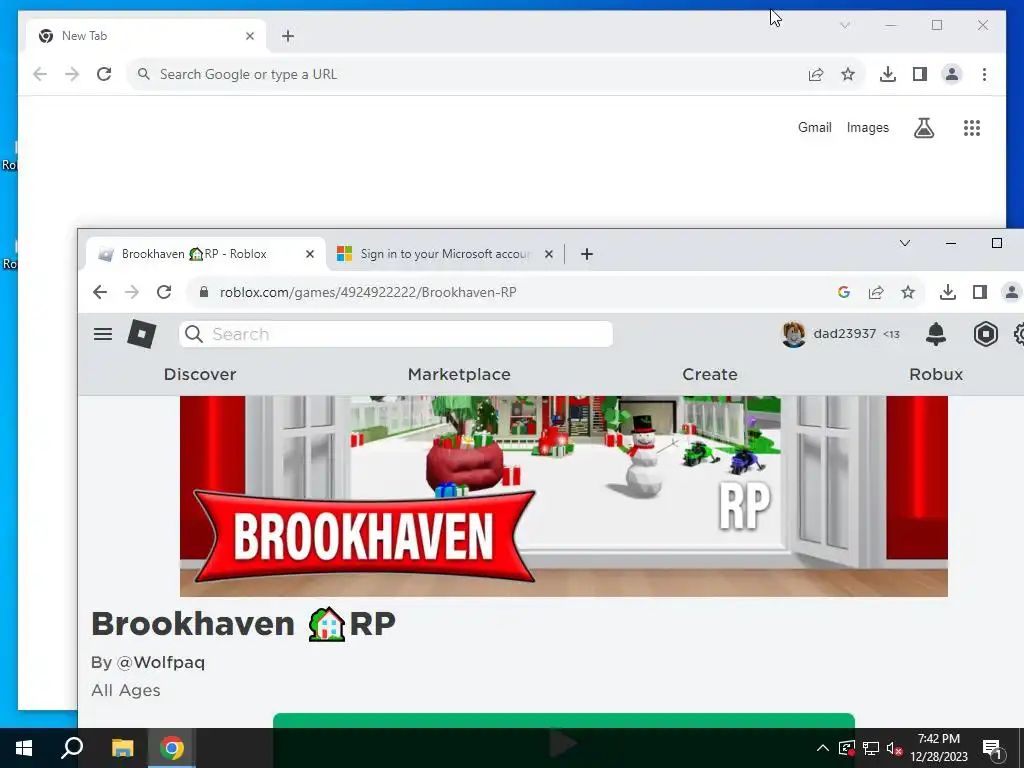Open network tray icon
The image size is (1024, 768).
tap(871, 748)
